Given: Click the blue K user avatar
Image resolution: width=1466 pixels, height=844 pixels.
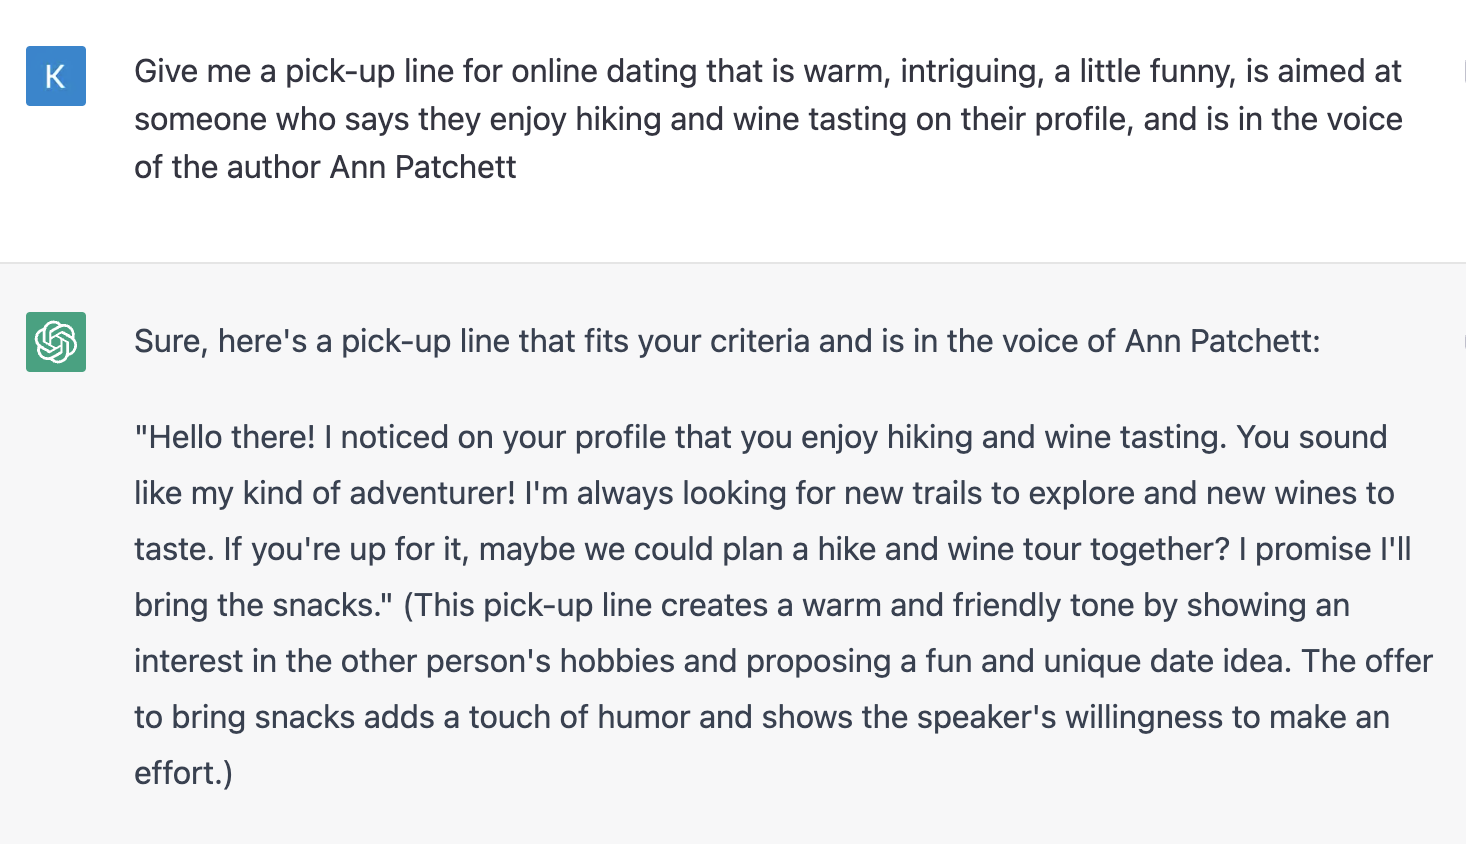Looking at the screenshot, I should point(56,76).
